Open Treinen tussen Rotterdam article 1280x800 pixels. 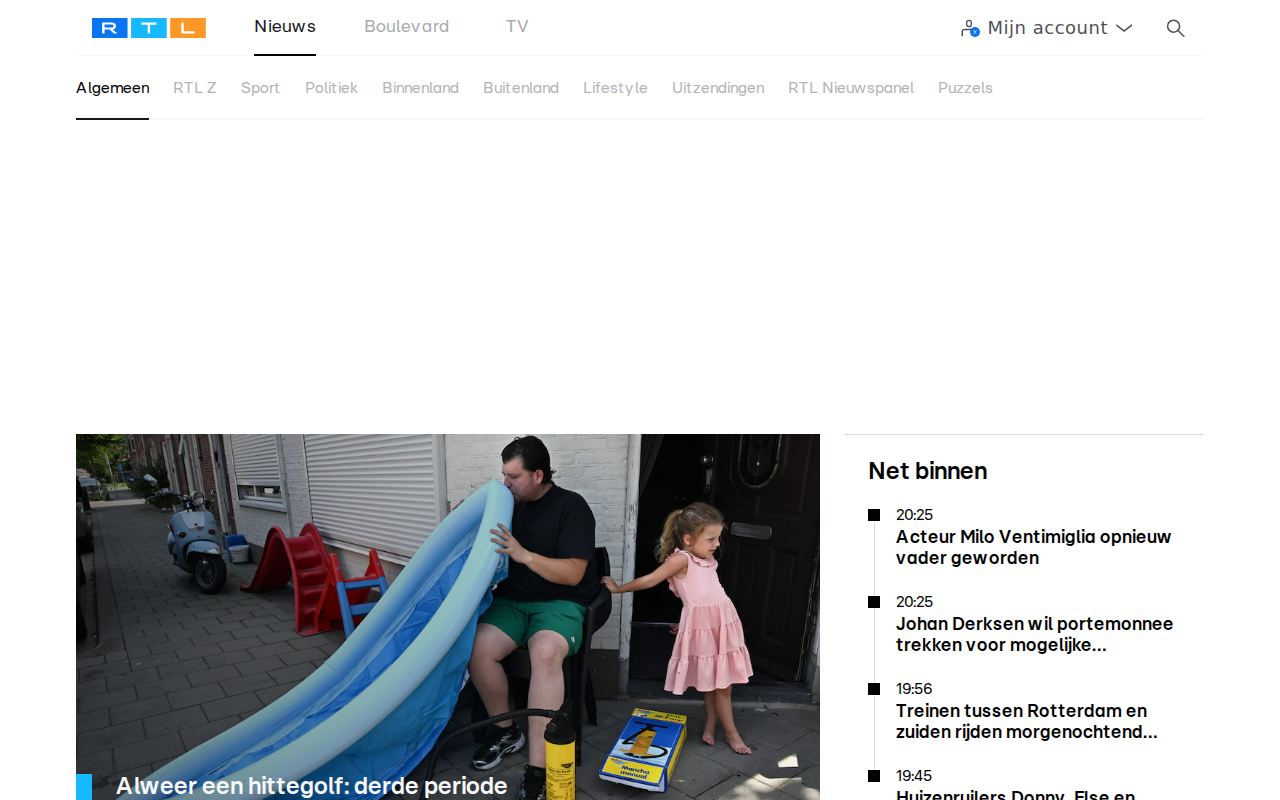pos(1026,721)
